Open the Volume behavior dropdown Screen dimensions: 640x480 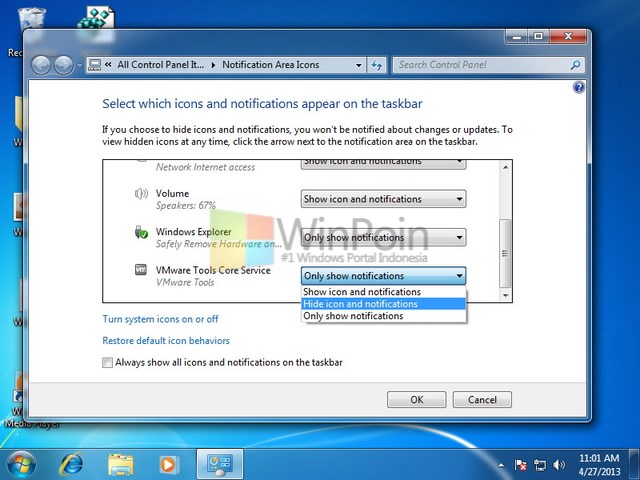coord(383,199)
